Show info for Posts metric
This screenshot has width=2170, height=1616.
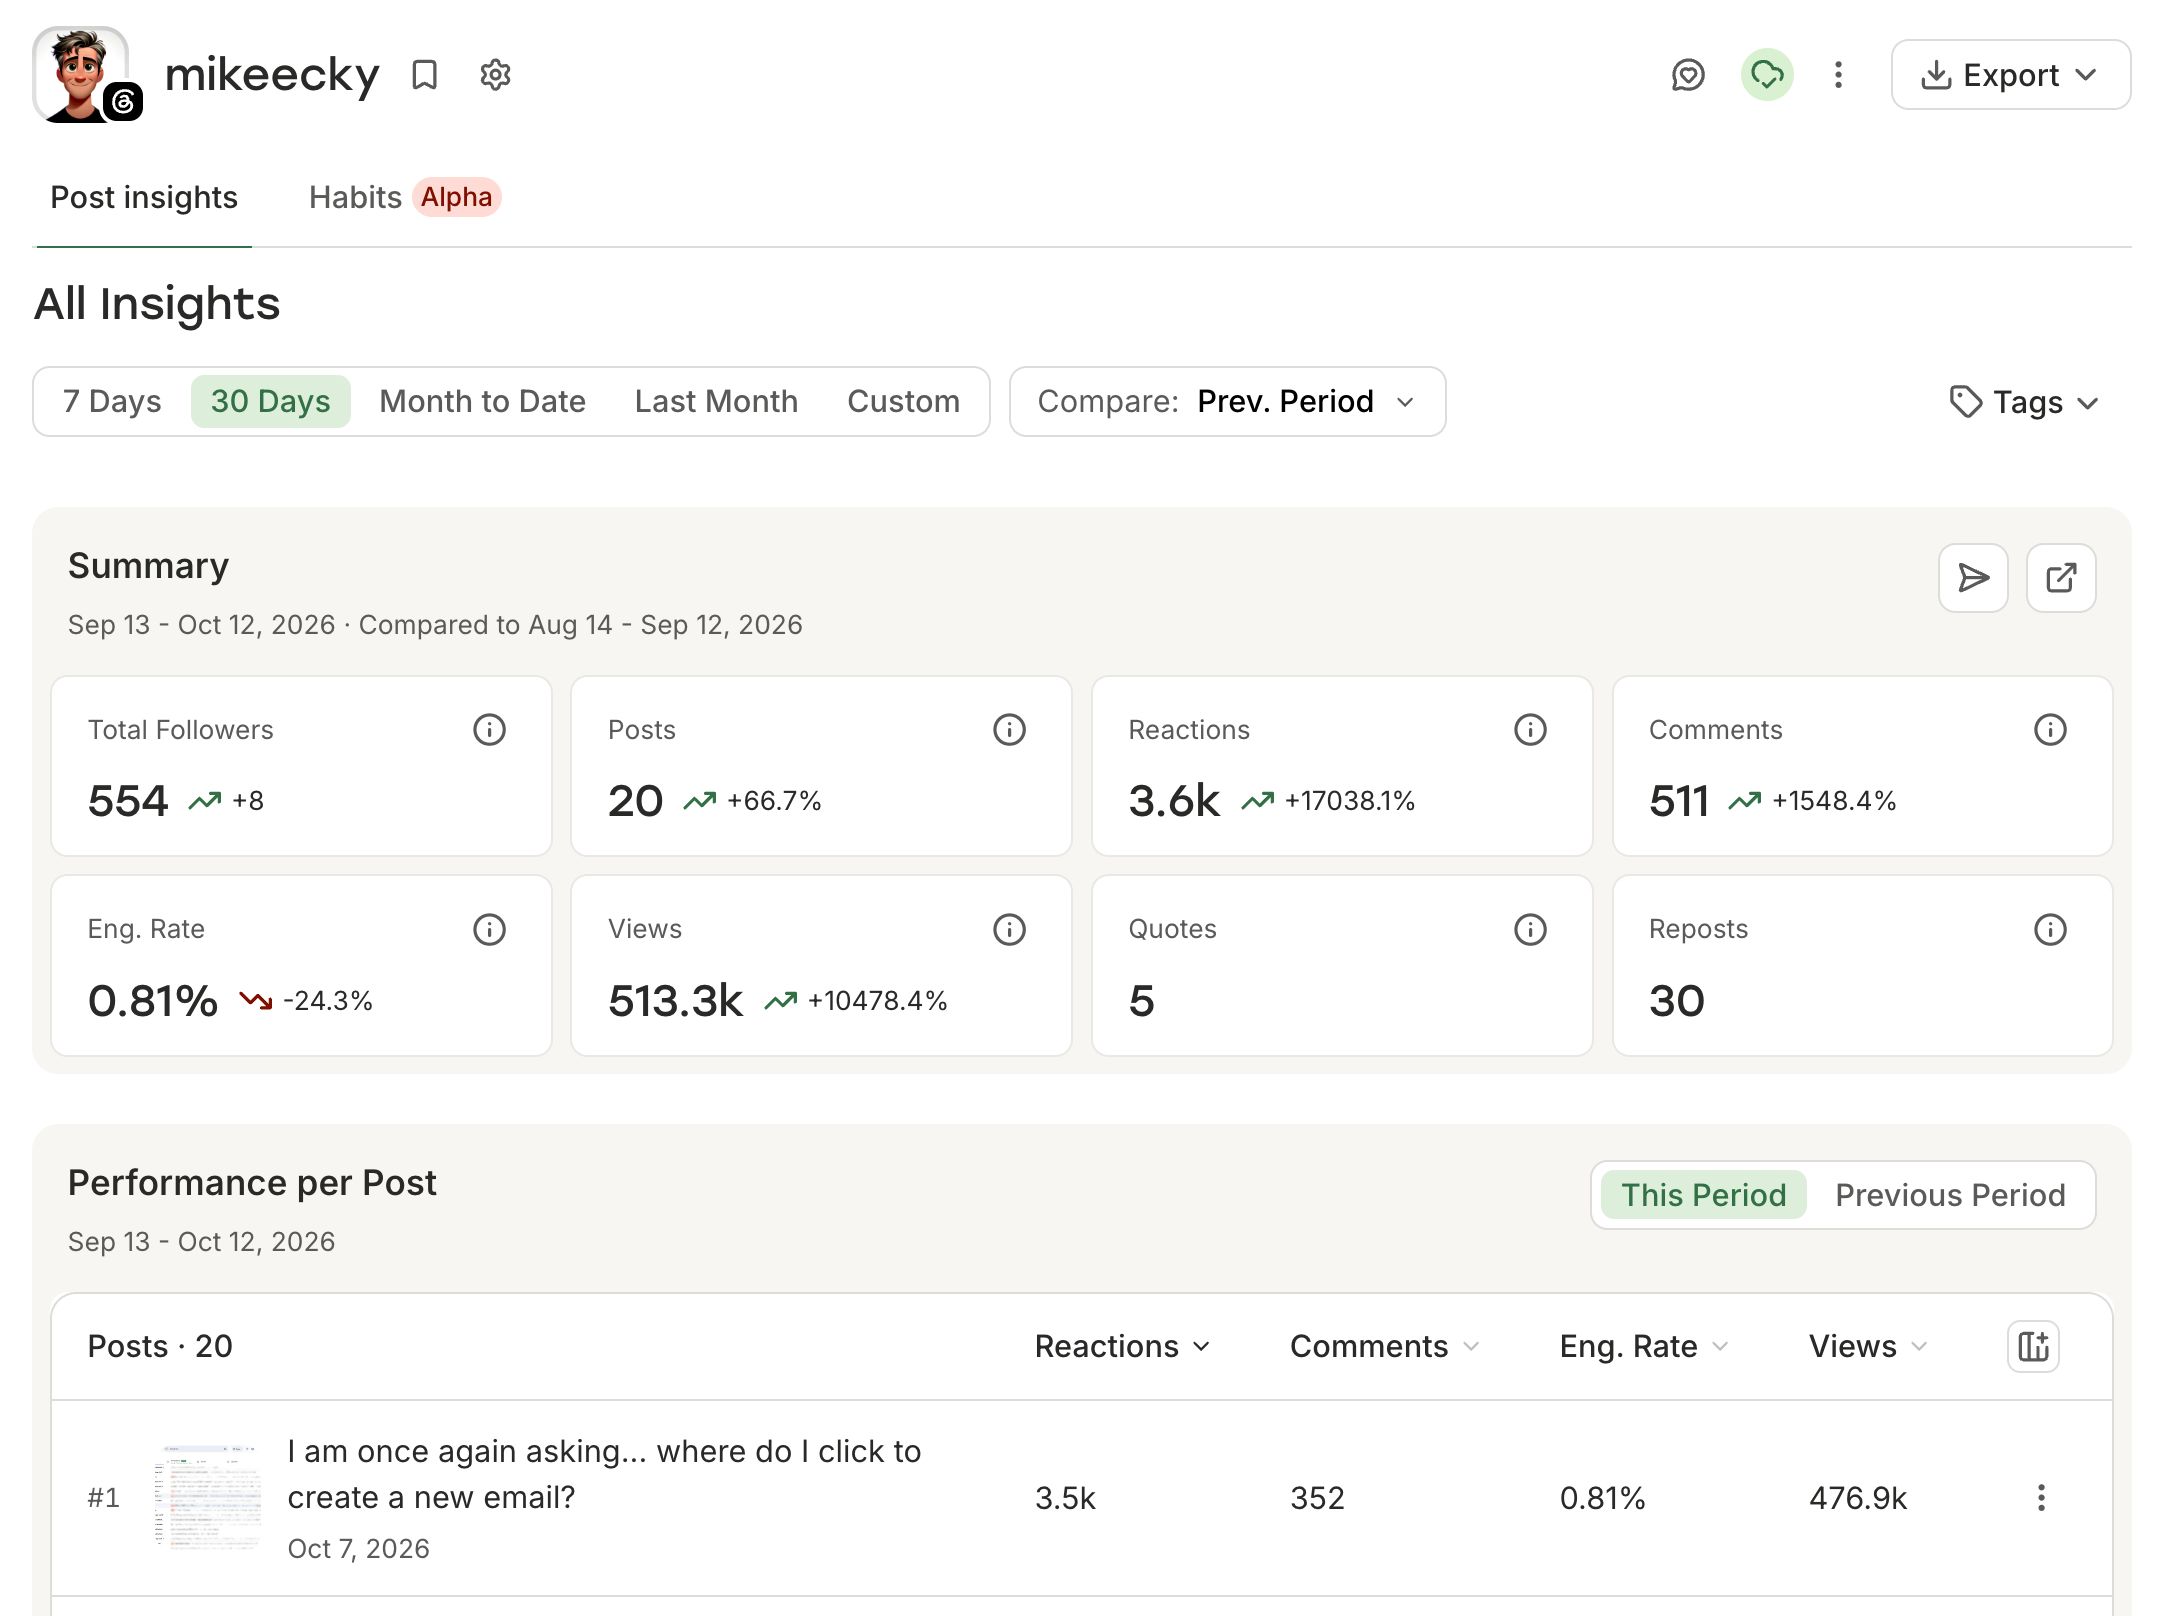click(1009, 730)
